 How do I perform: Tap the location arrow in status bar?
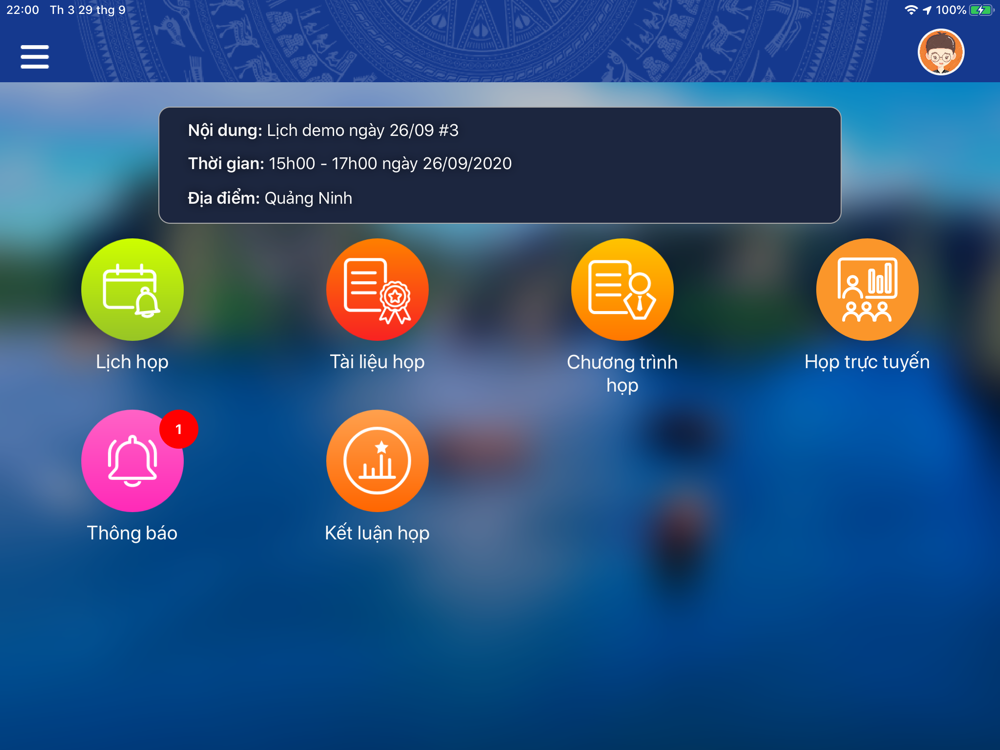tap(927, 10)
